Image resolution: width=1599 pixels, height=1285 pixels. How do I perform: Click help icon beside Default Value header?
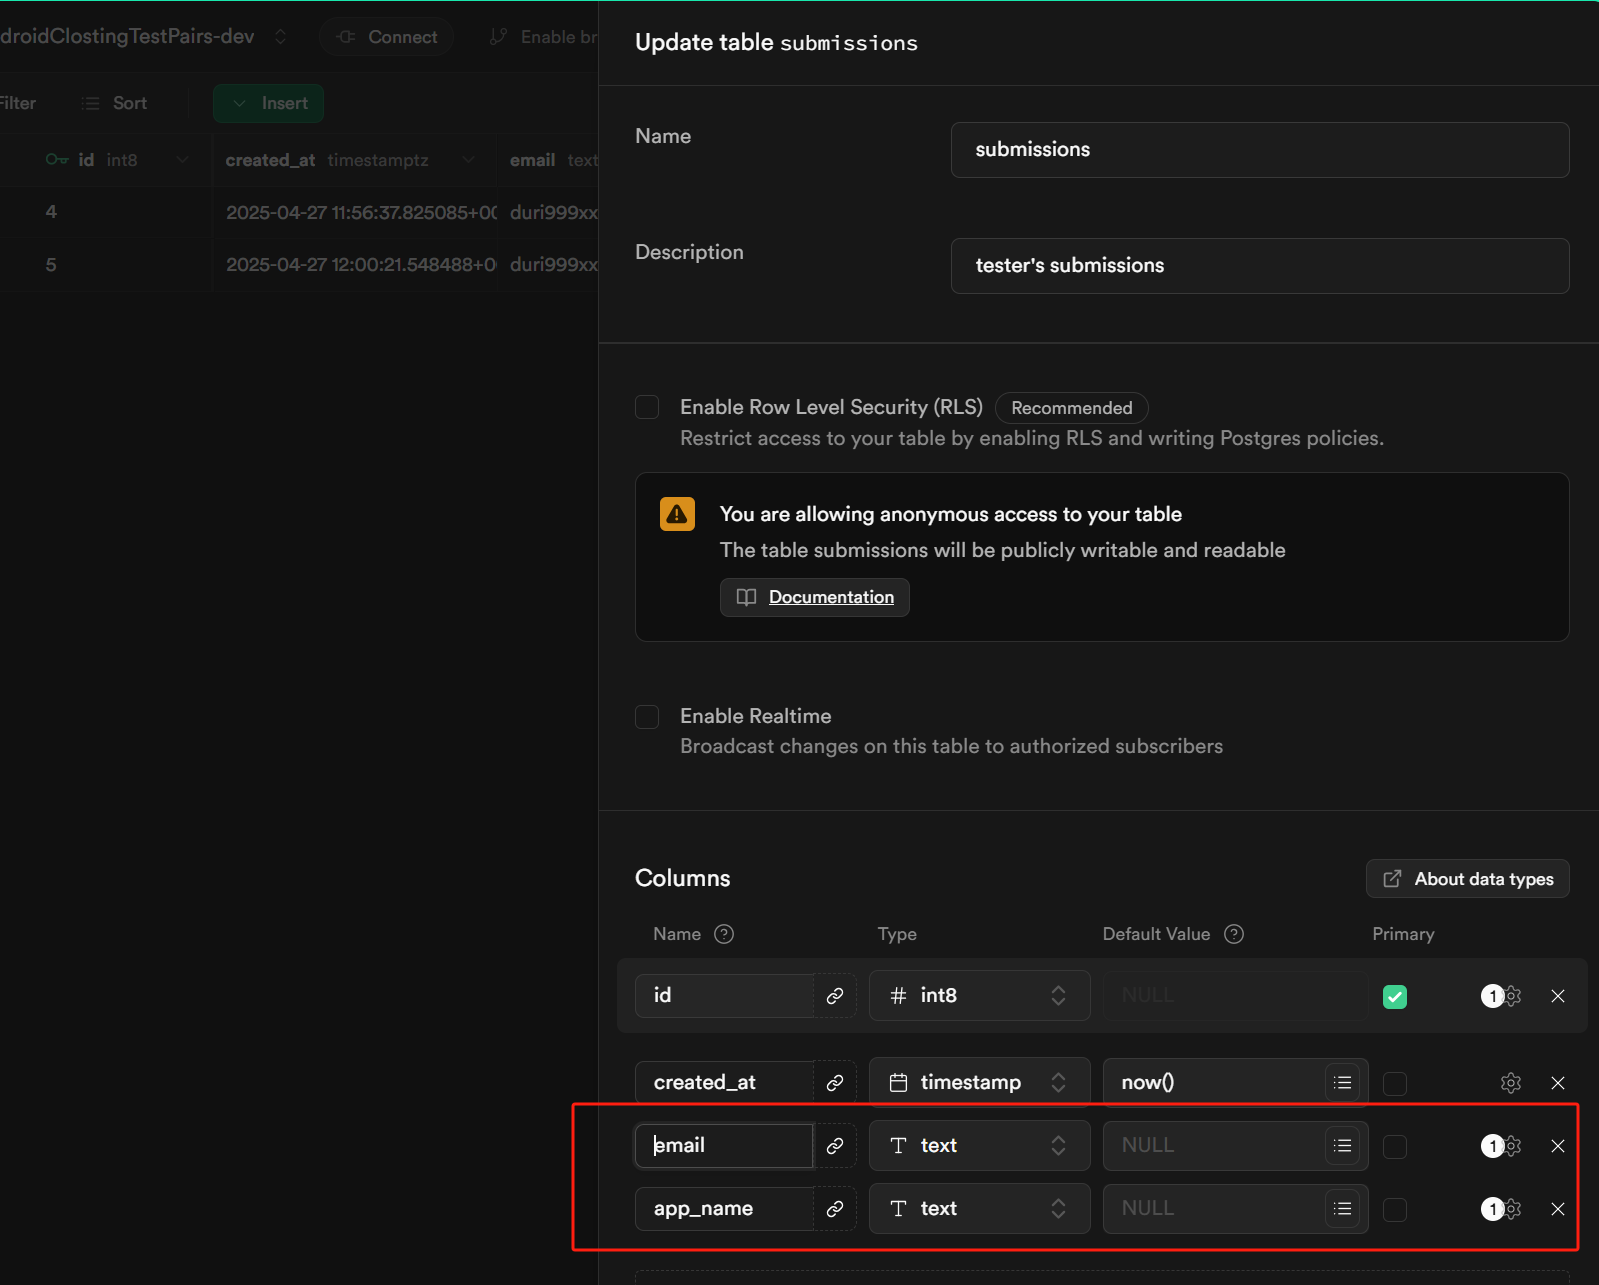1234,934
